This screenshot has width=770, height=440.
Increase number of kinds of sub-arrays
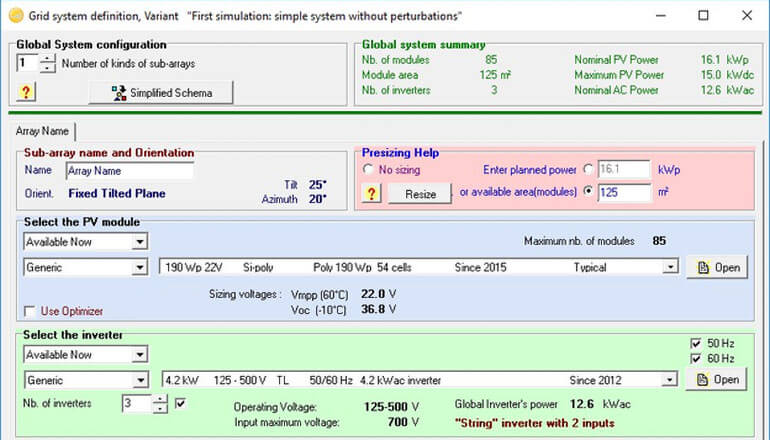point(48,58)
